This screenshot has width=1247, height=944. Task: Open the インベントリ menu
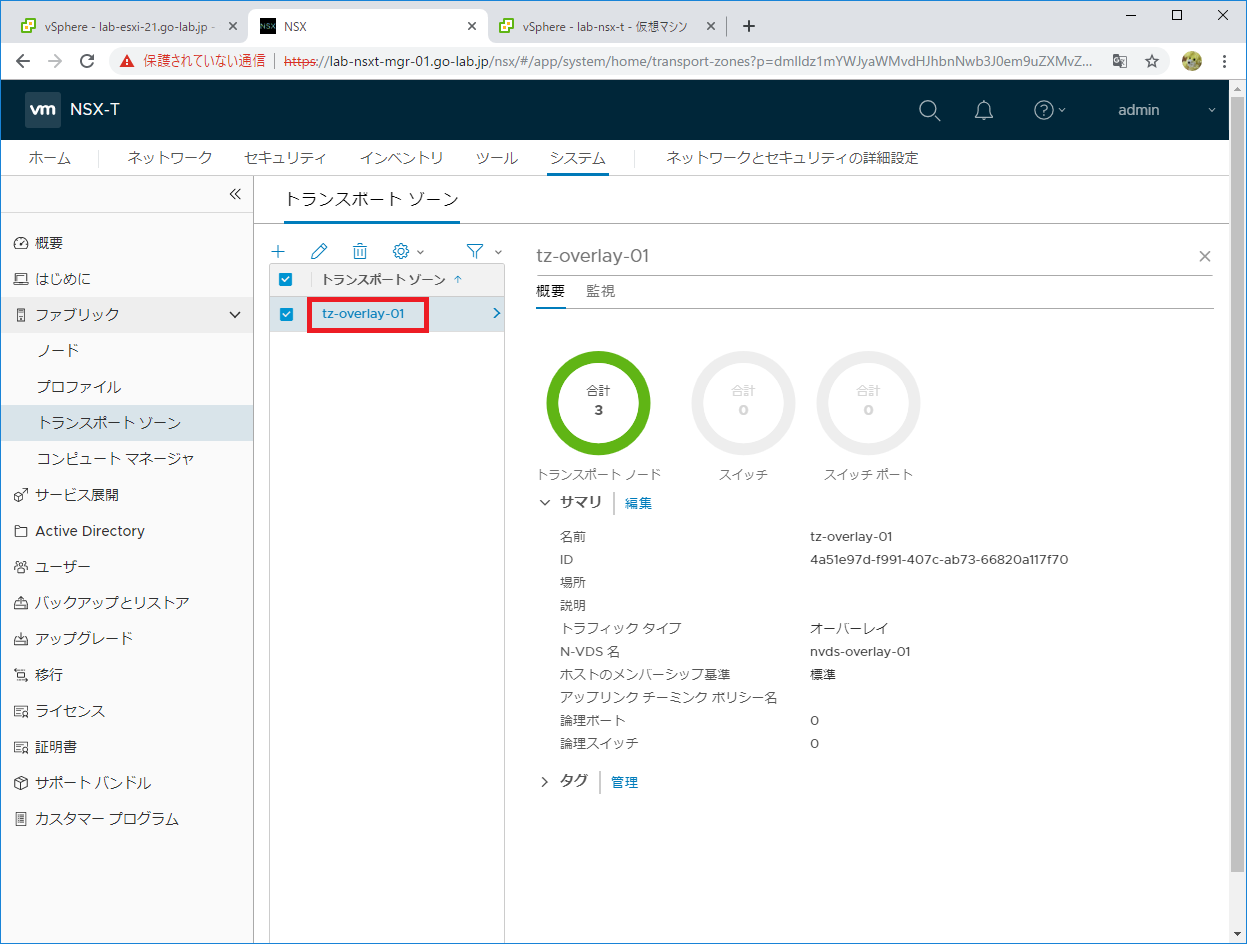[x=401, y=158]
